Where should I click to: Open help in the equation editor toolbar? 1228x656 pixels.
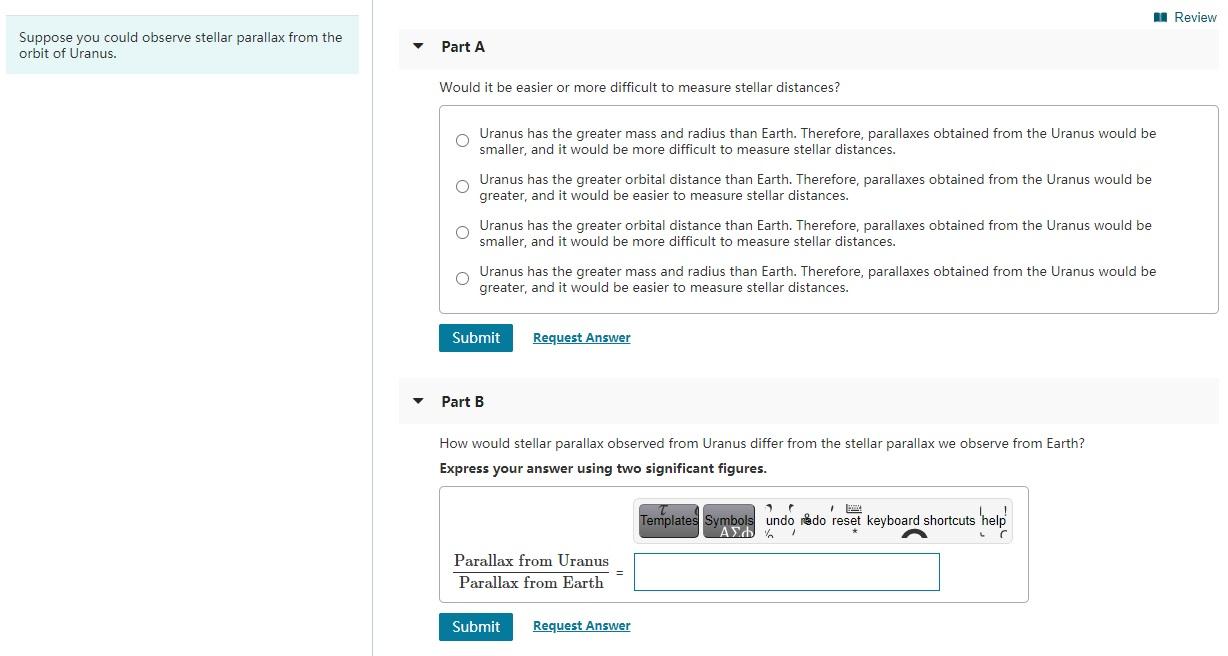pos(992,520)
